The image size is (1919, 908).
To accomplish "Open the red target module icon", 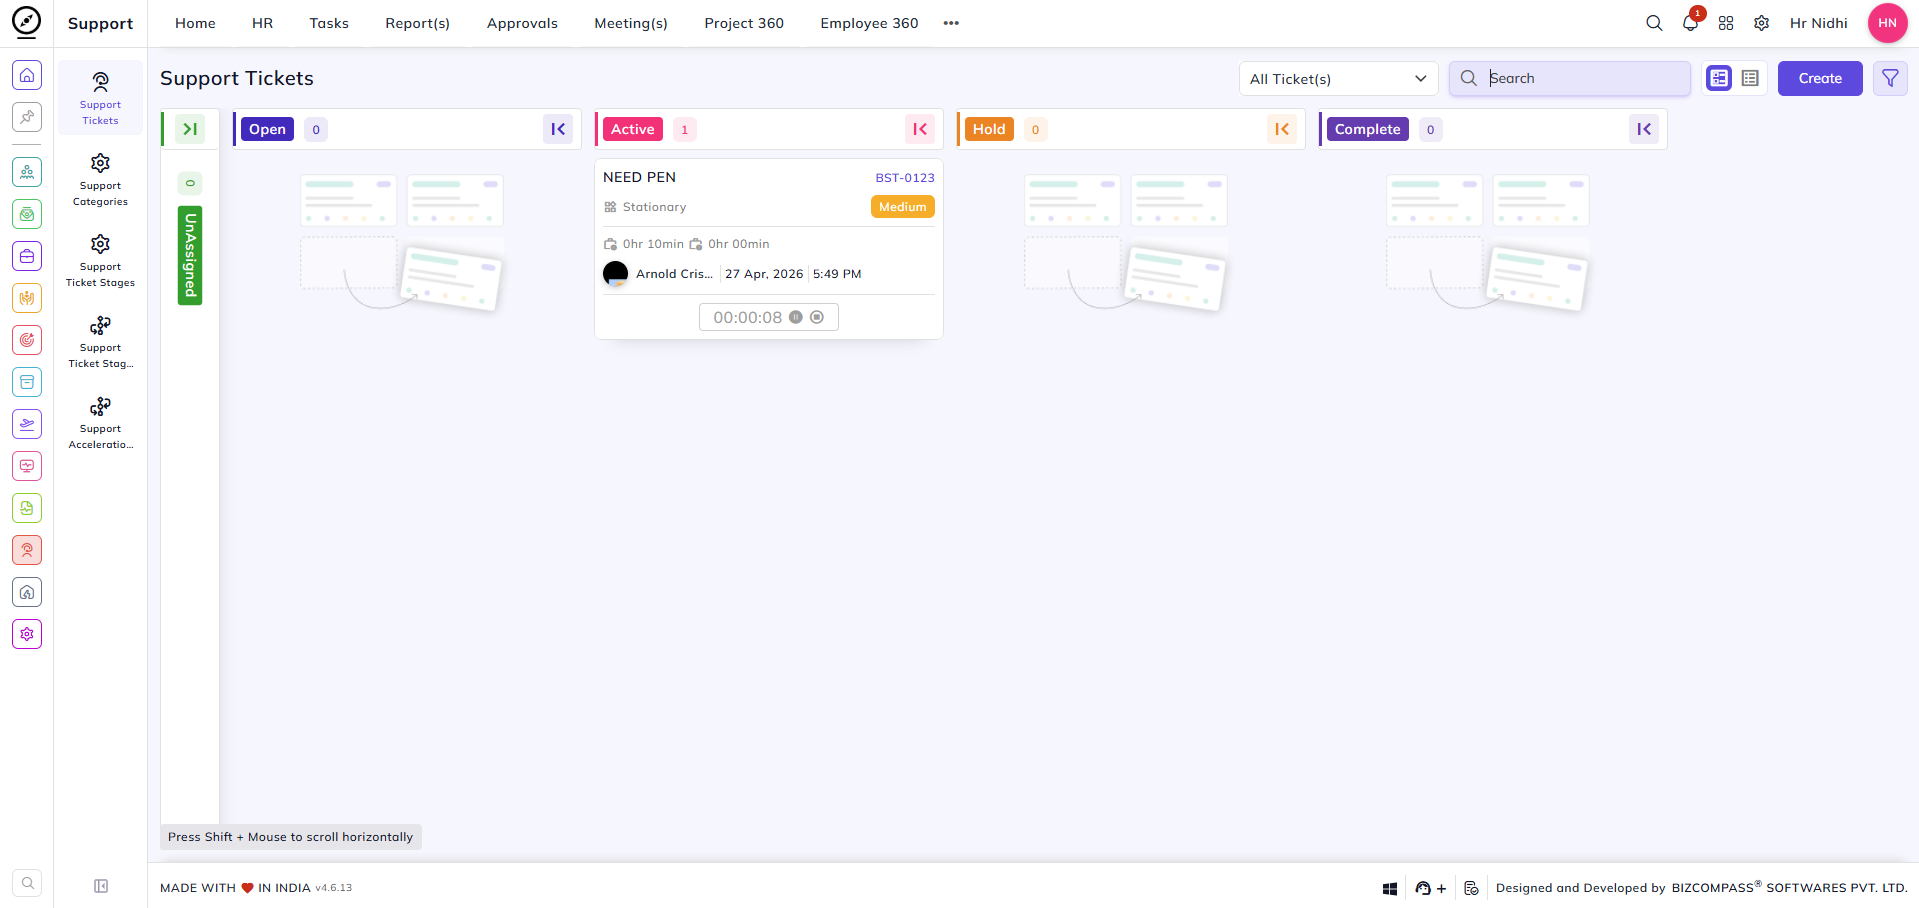I will coord(27,340).
